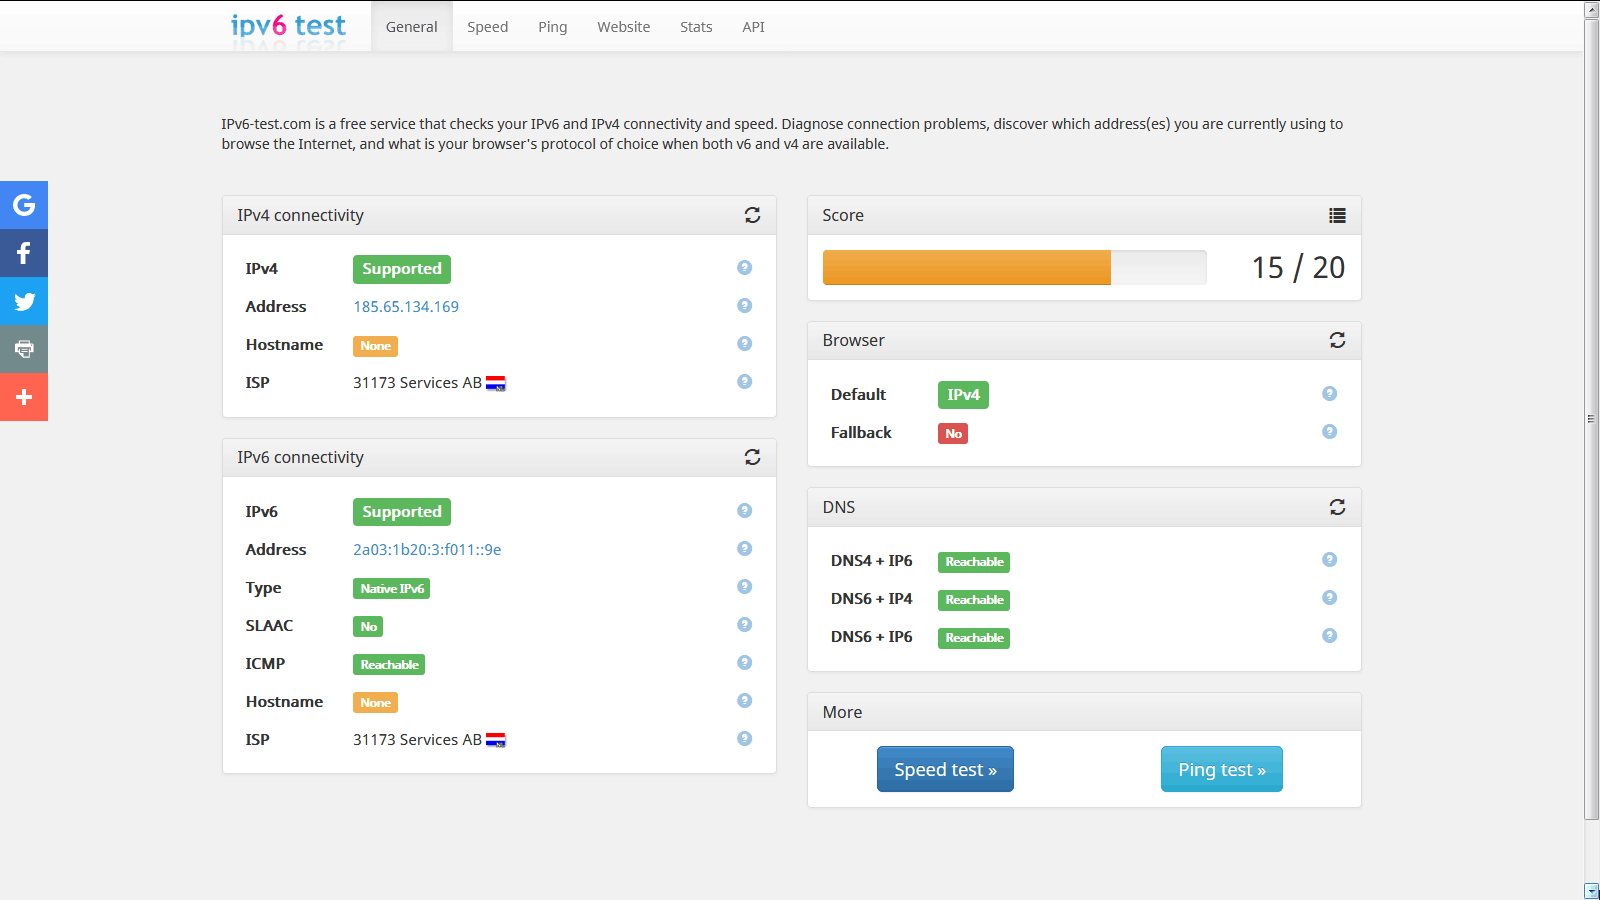Reload the DNS test results
The image size is (1600, 900).
(x=1337, y=507)
